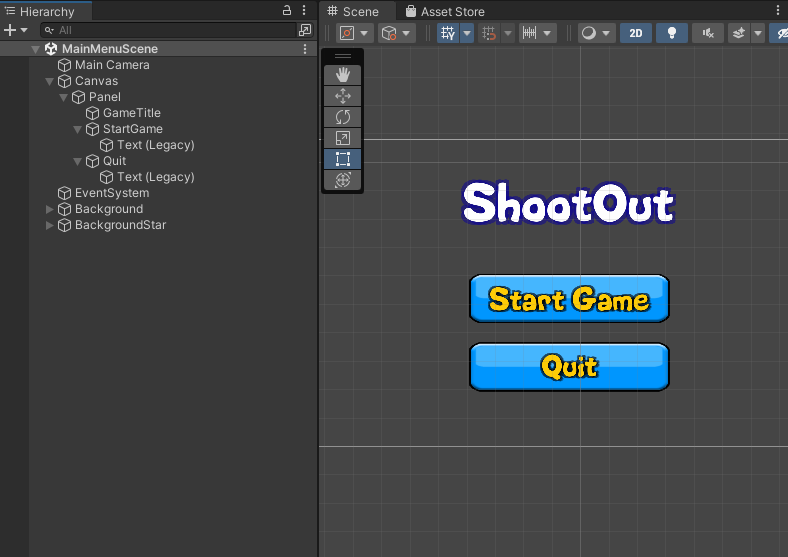This screenshot has width=788, height=557.
Task: Toggle the 2D view mode button
Action: click(636, 33)
